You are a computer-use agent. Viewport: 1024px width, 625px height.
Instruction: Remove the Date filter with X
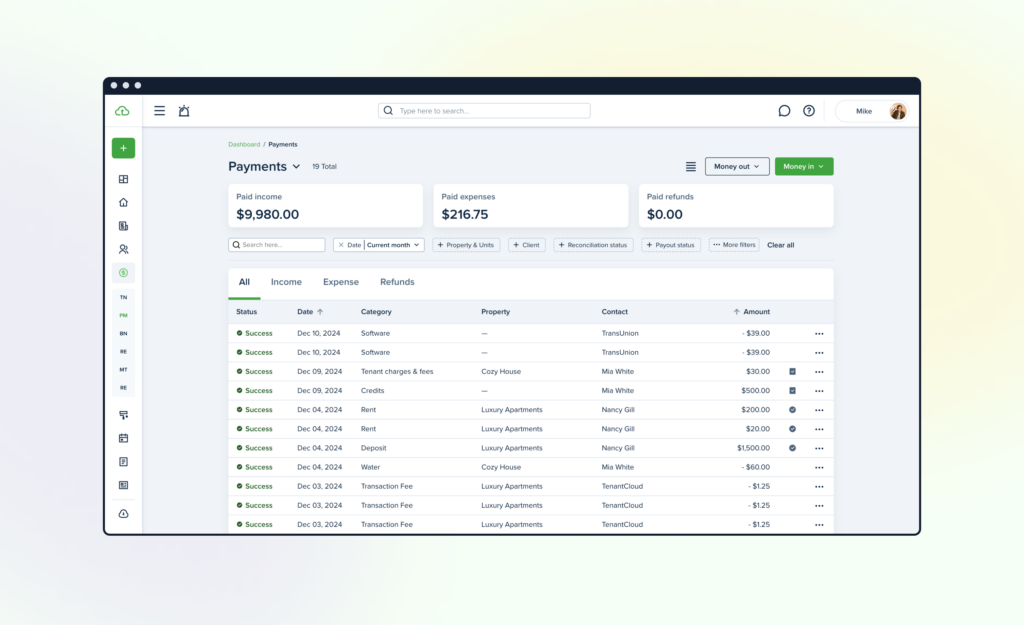[x=341, y=245]
